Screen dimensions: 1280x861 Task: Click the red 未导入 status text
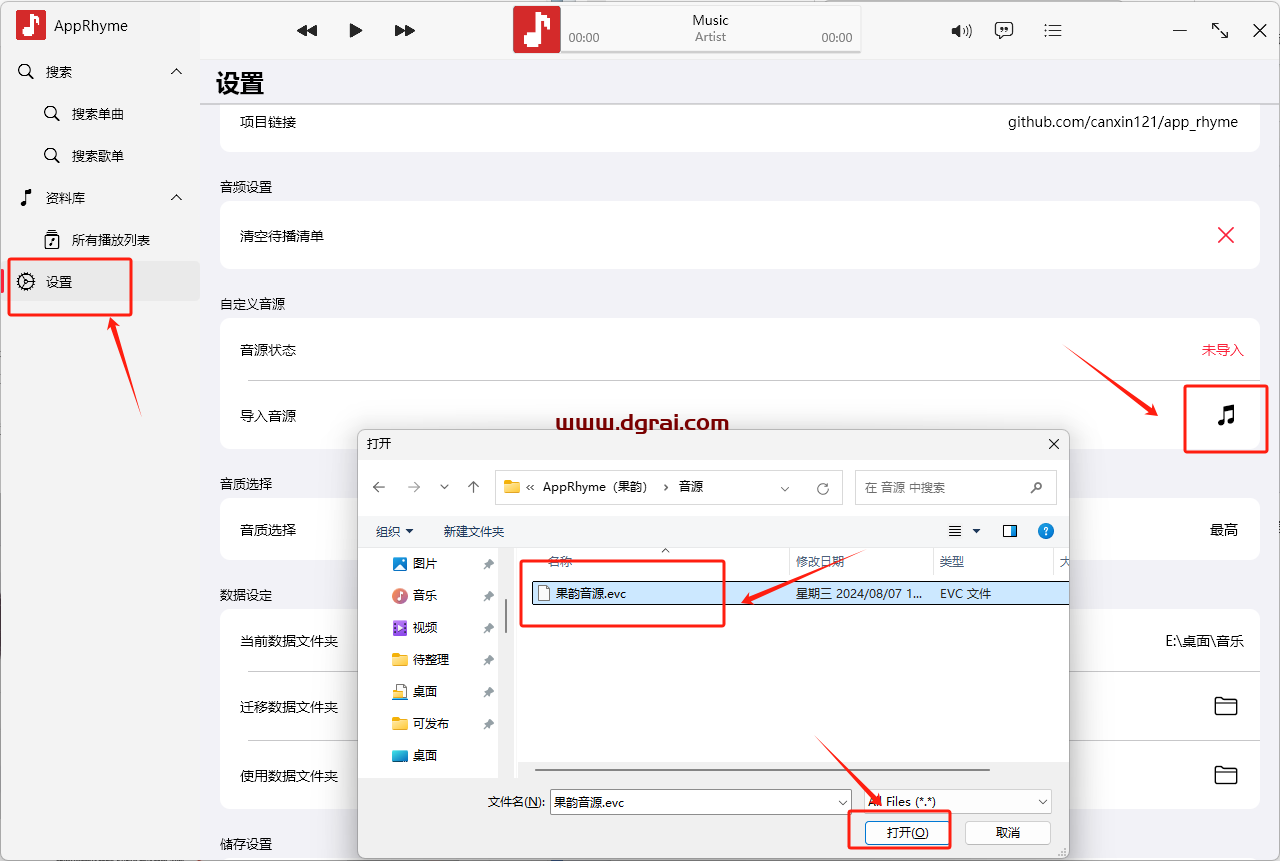click(x=1222, y=350)
